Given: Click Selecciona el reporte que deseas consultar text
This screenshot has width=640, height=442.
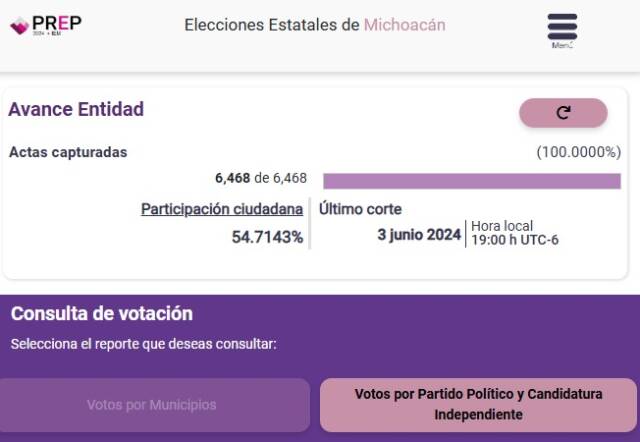Looking at the screenshot, I should (x=144, y=344).
